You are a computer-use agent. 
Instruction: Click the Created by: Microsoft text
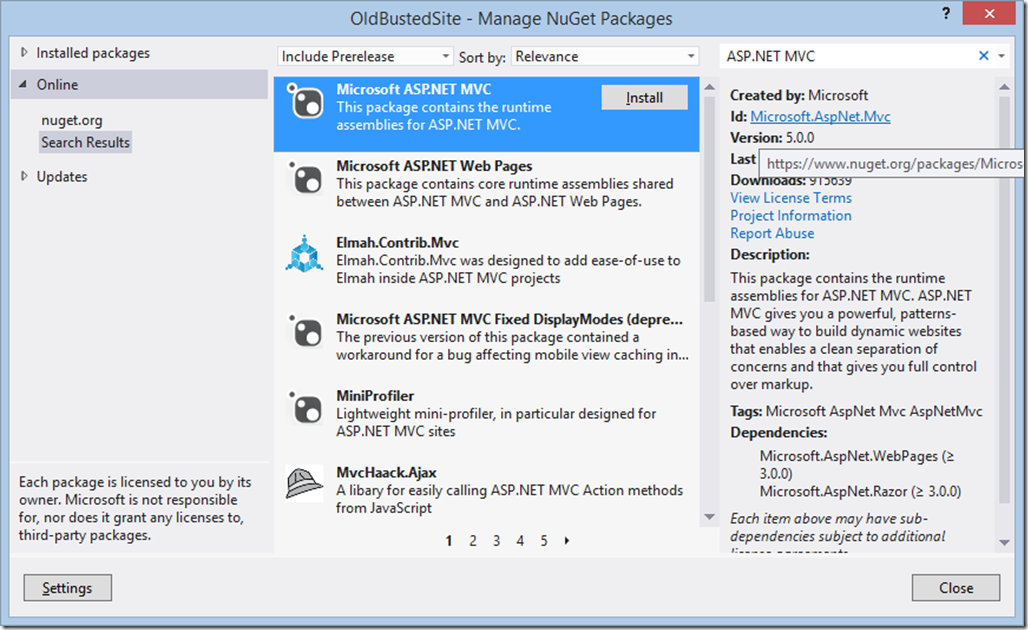tap(799, 96)
